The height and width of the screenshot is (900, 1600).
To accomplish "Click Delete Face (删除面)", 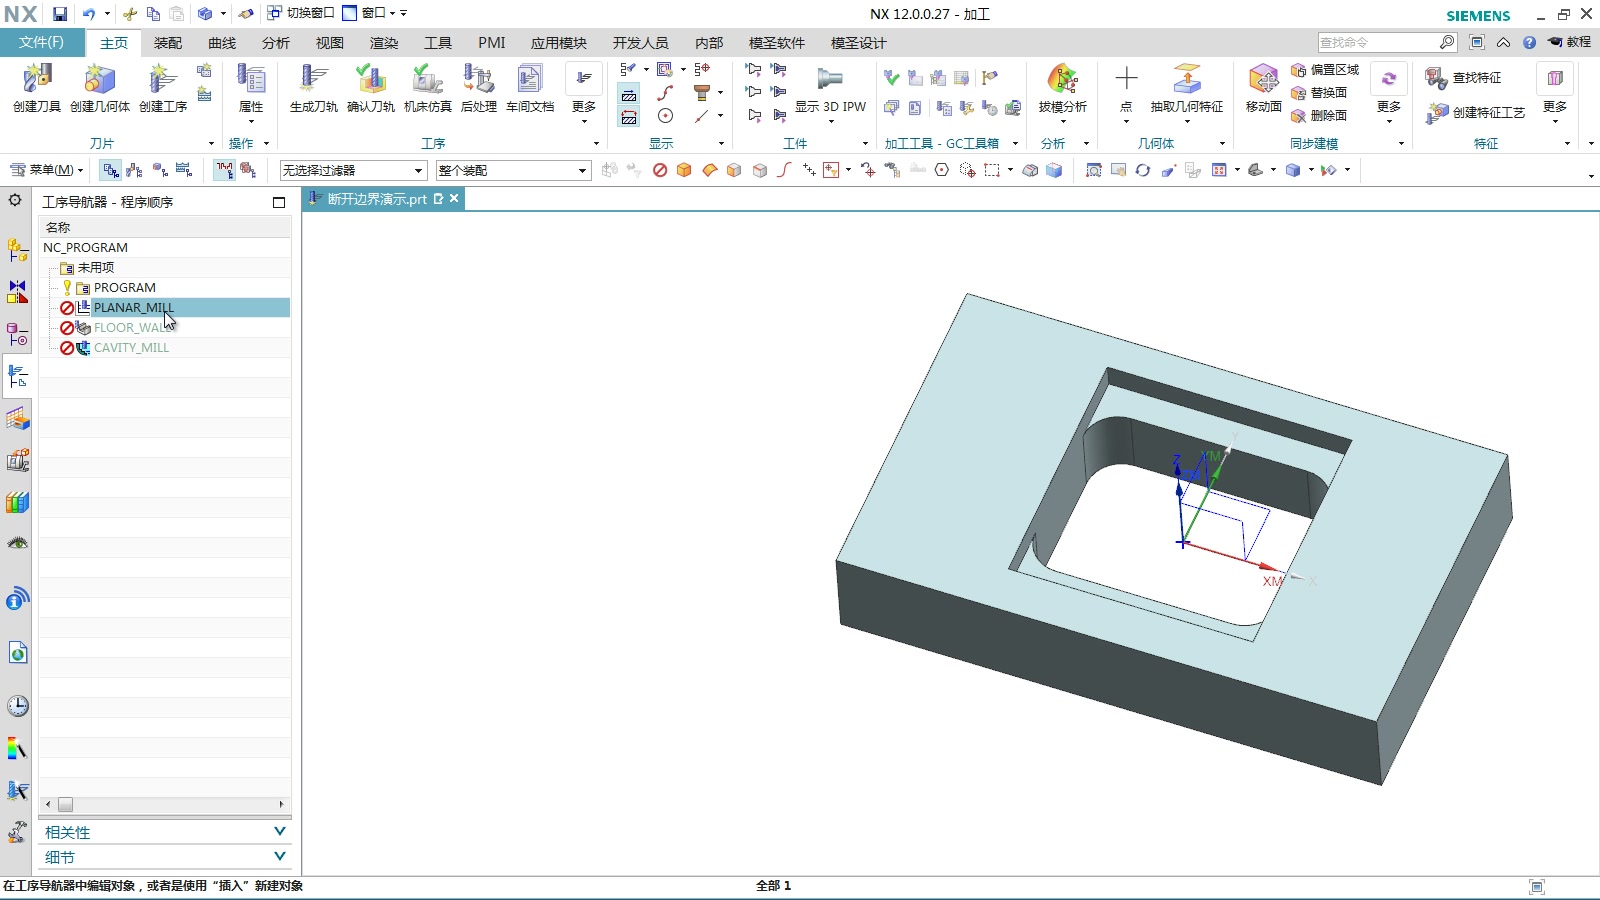I will click(x=1319, y=116).
